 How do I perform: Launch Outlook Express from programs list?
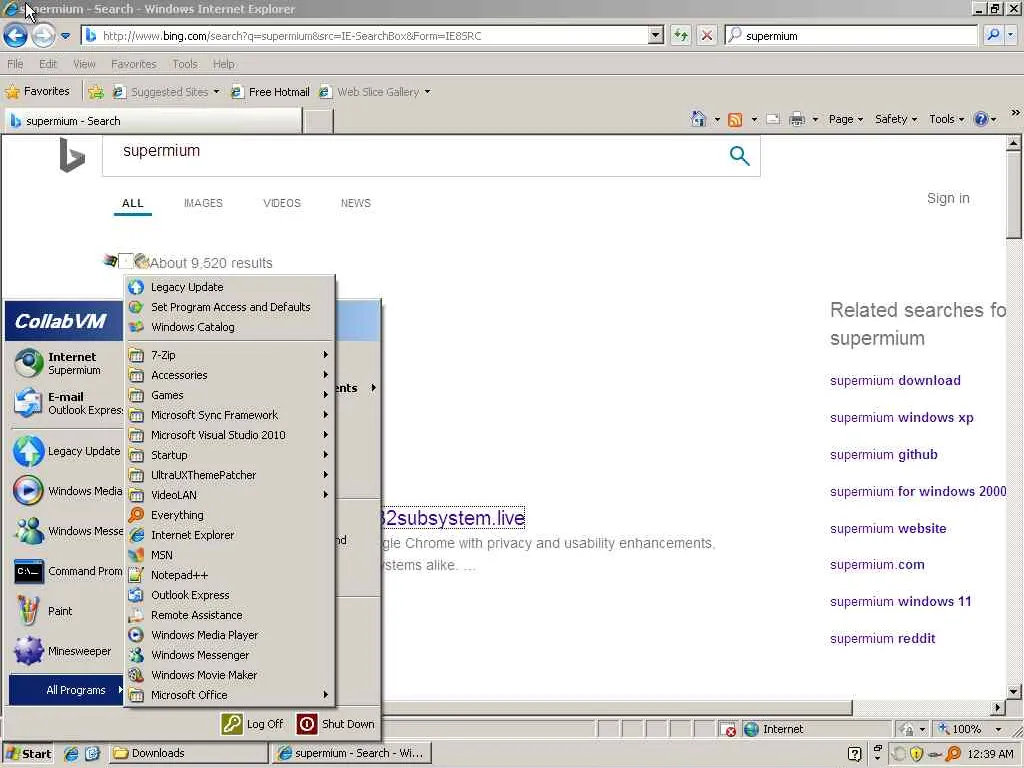click(229, 595)
